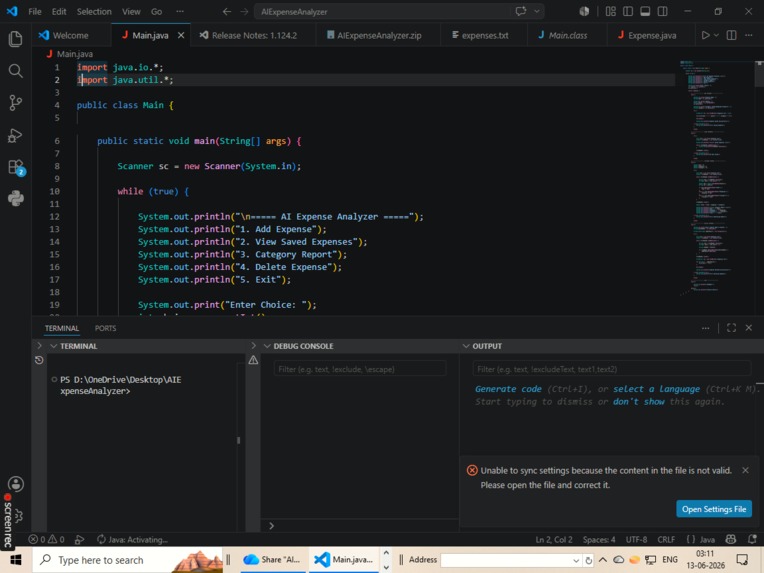Viewport: 764px width, 573px height.
Task: Open the run options dropdown arrow
Action: coord(716,35)
